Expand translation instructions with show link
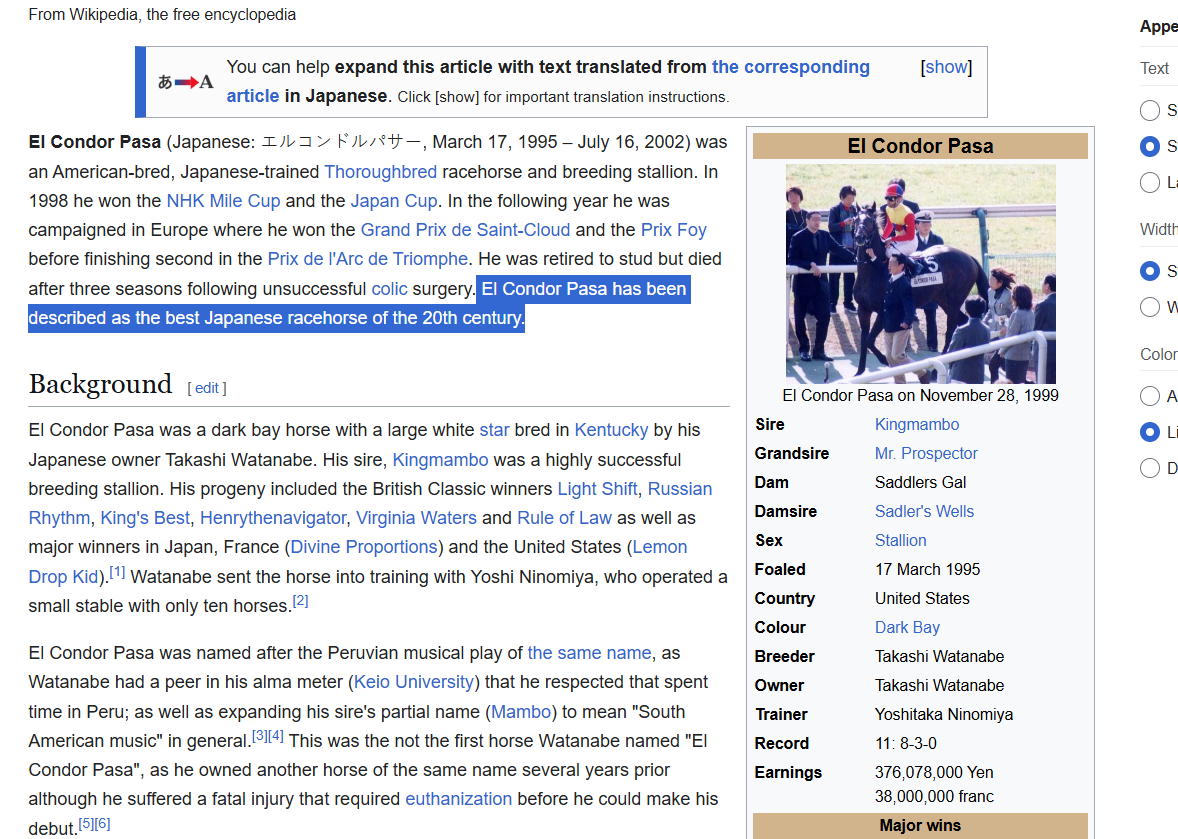 click(946, 67)
